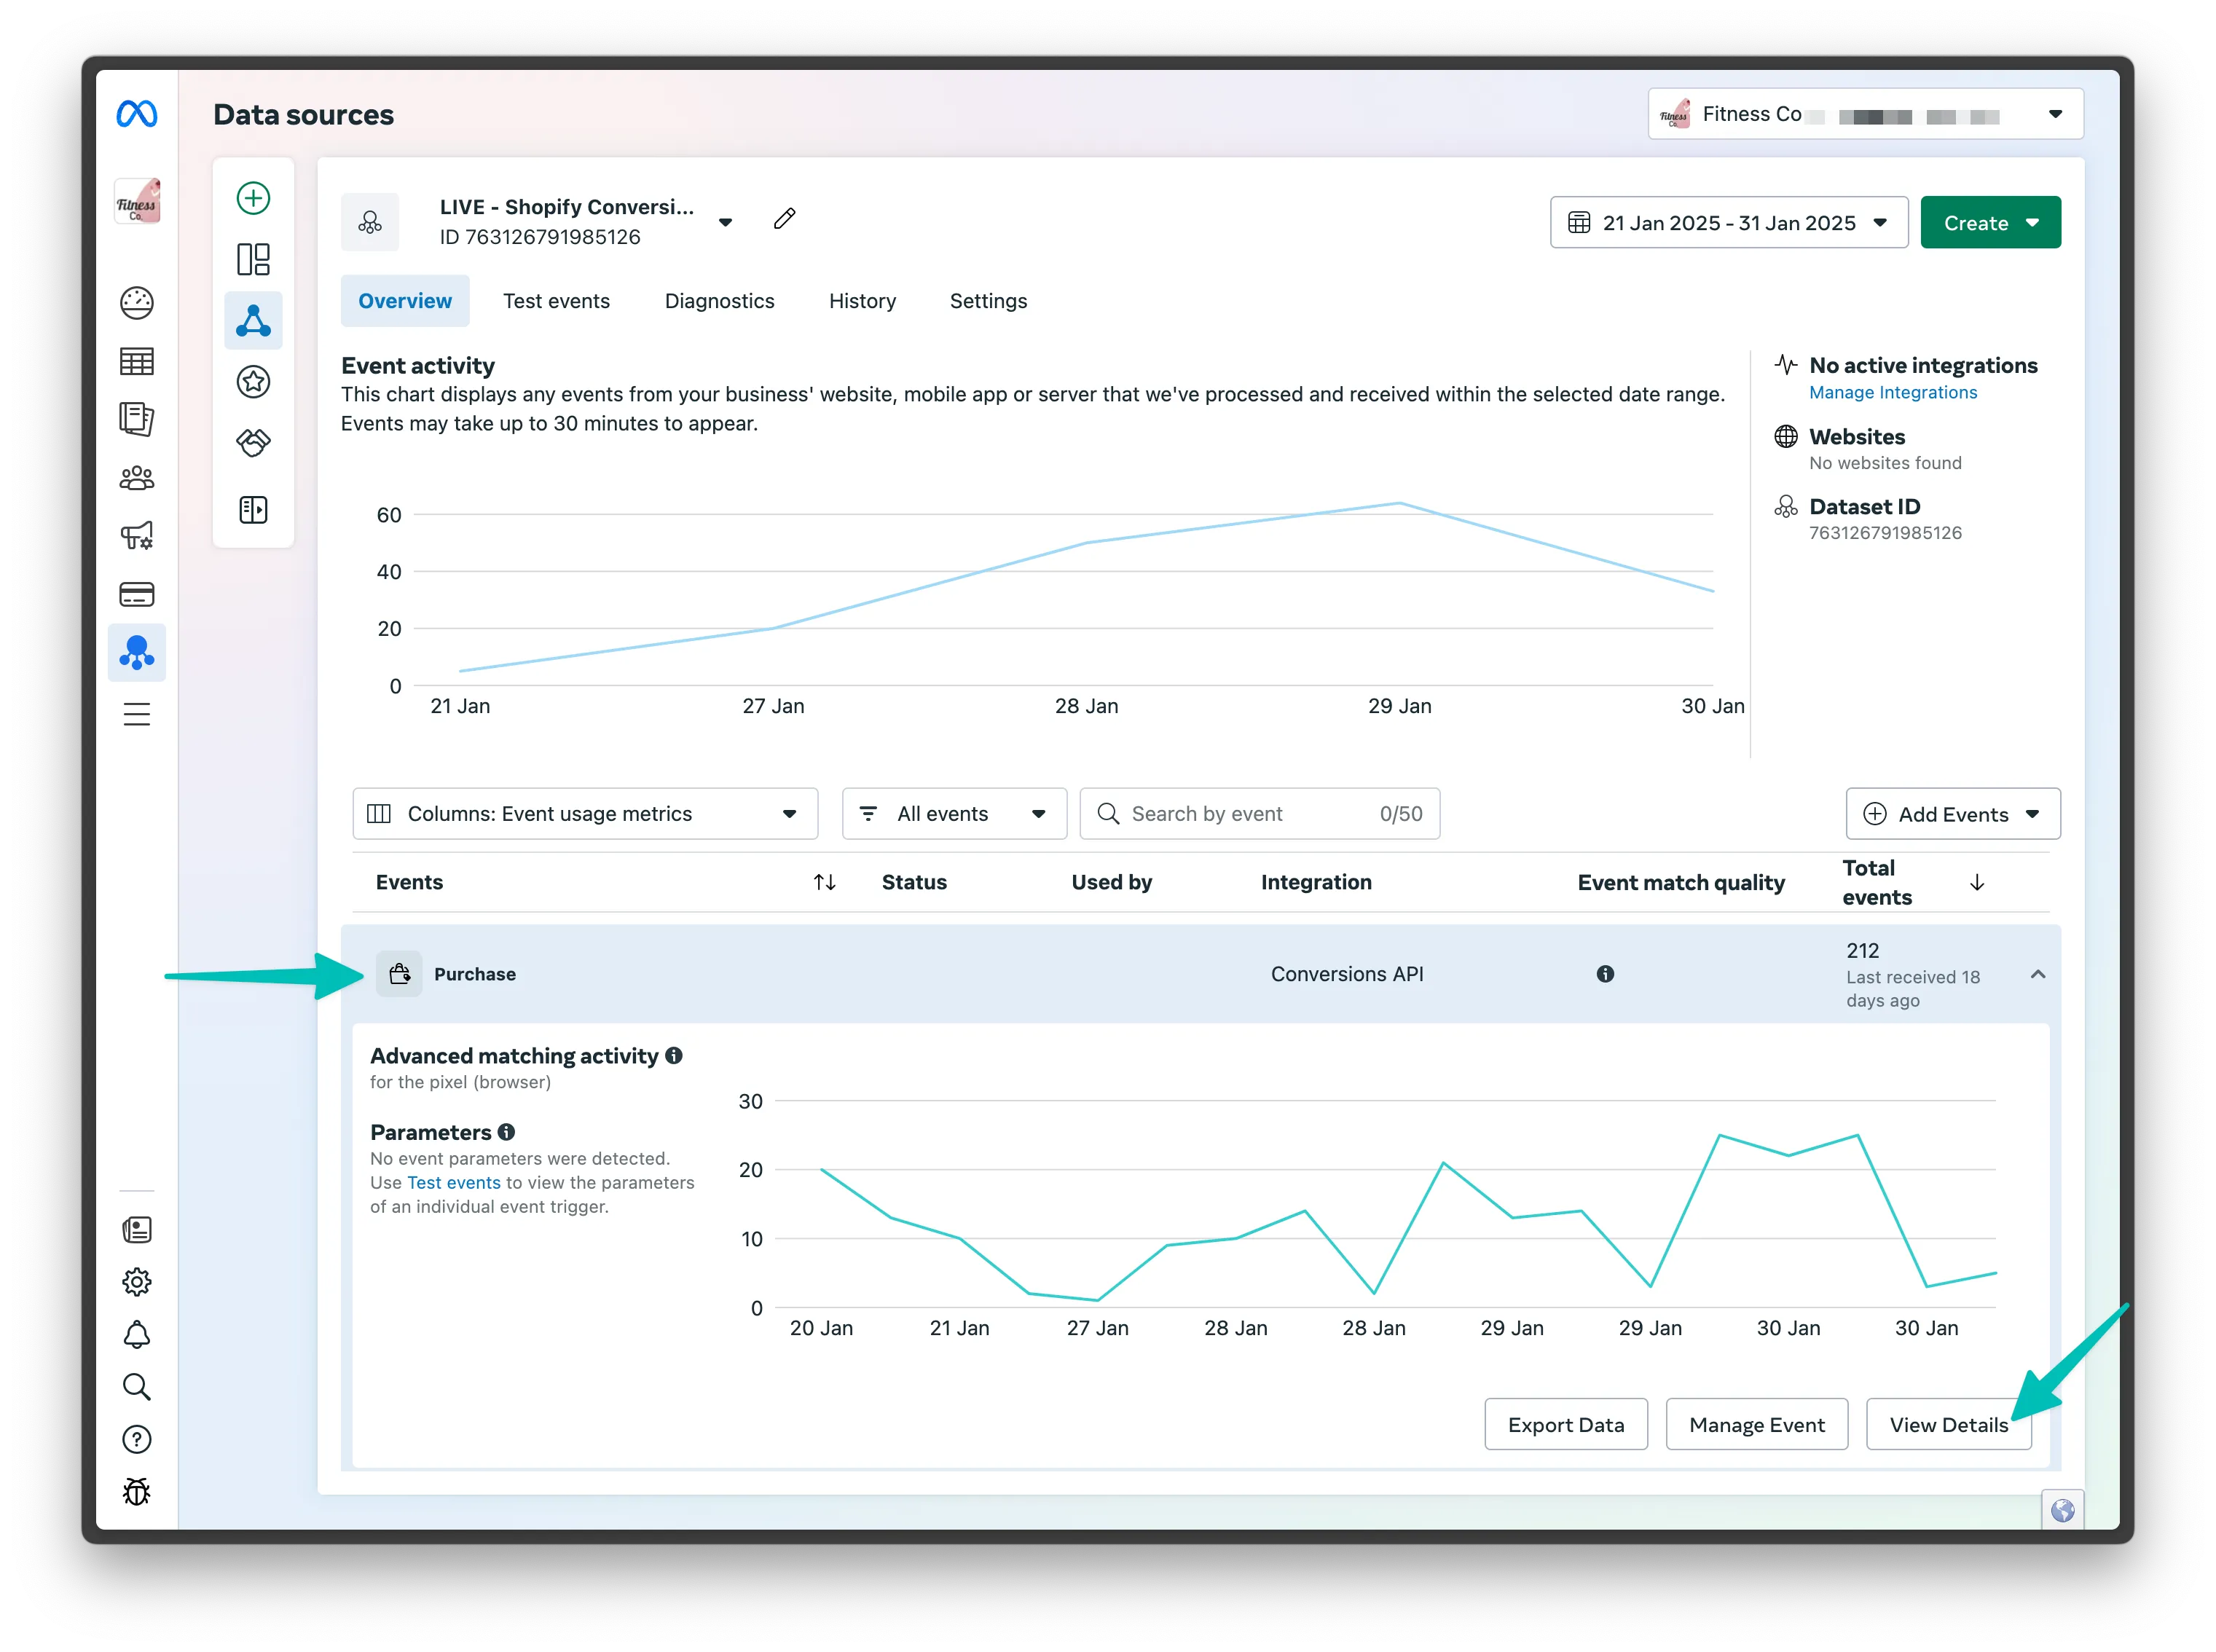Open the Test events tab

point(556,301)
